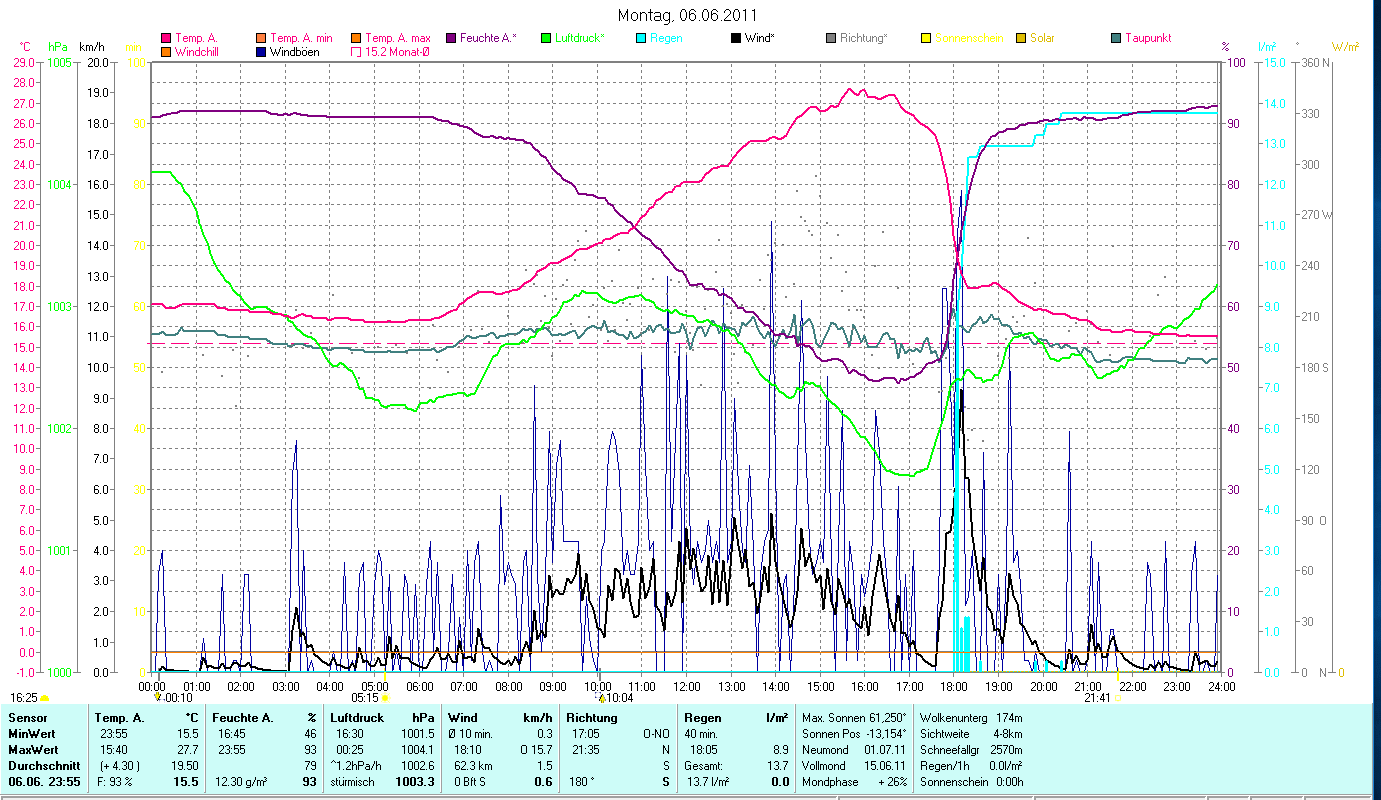Click the 'MaxWert' row label

tap(33, 749)
